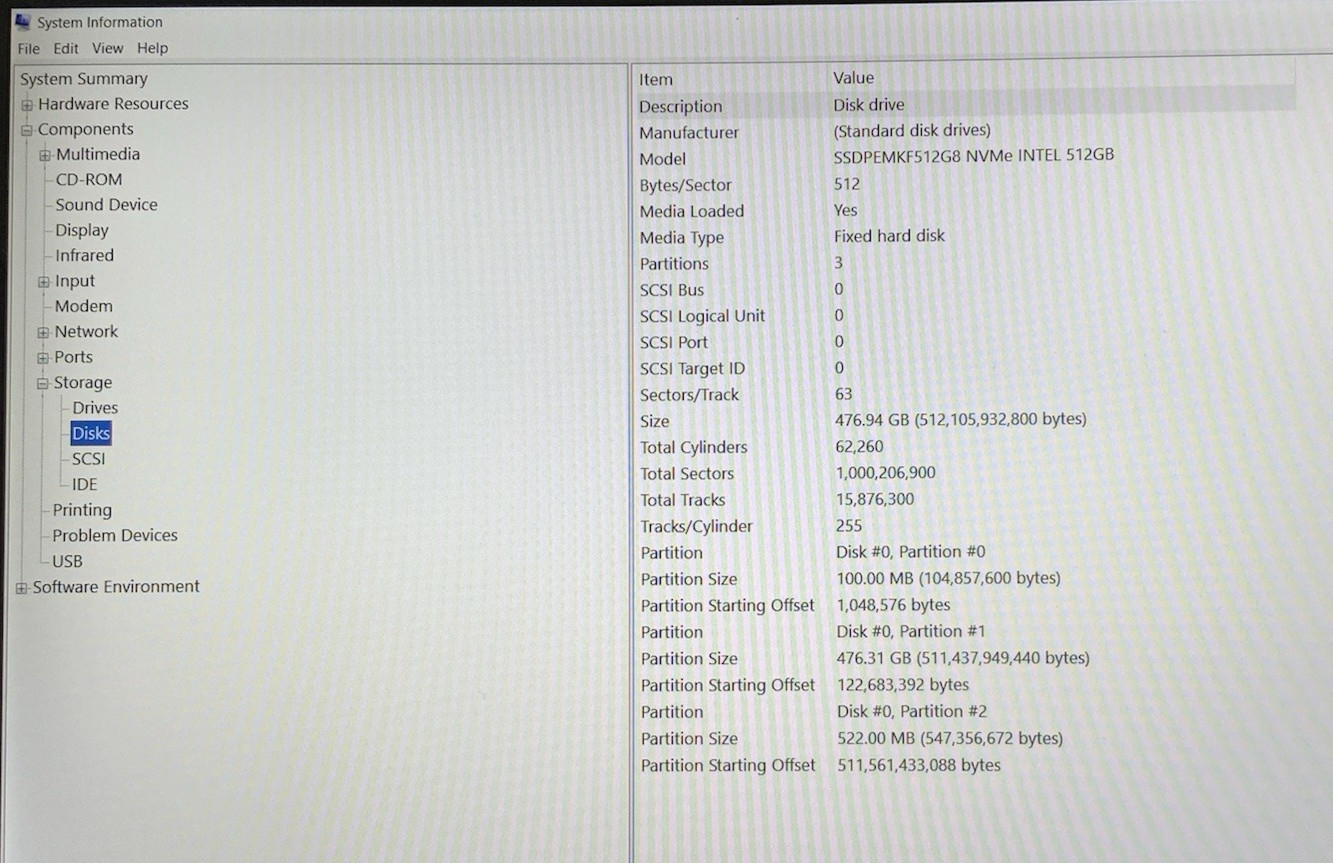The image size is (1333, 863).
Task: Select the Components tree item
Action: pos(85,129)
